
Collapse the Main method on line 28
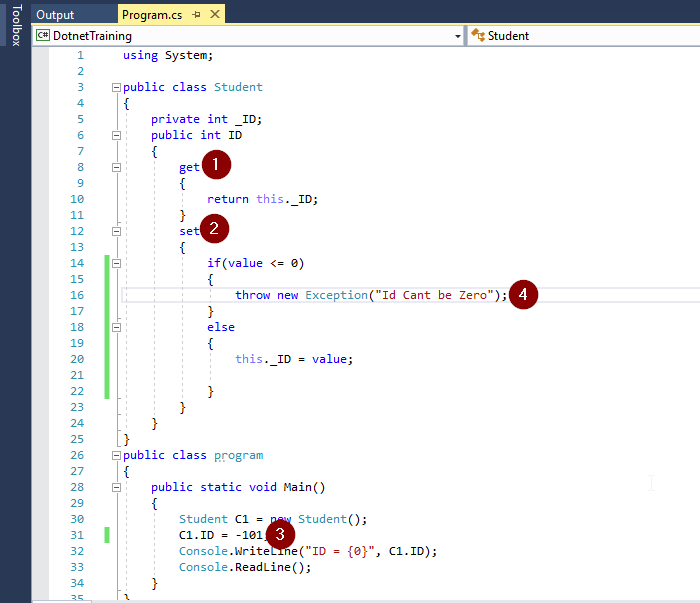tap(116, 487)
